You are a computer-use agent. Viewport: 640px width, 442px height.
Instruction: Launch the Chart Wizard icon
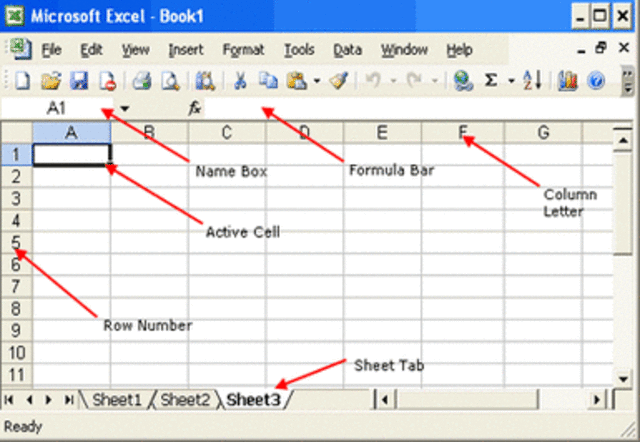pos(567,80)
